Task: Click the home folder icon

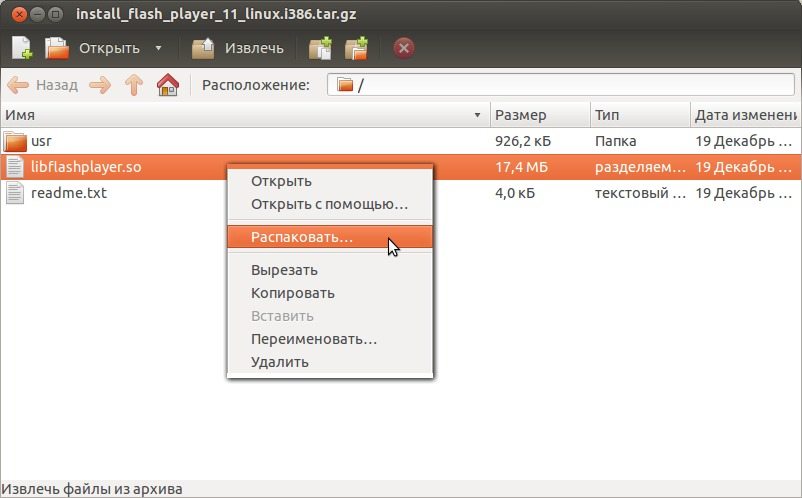Action: coord(168,85)
